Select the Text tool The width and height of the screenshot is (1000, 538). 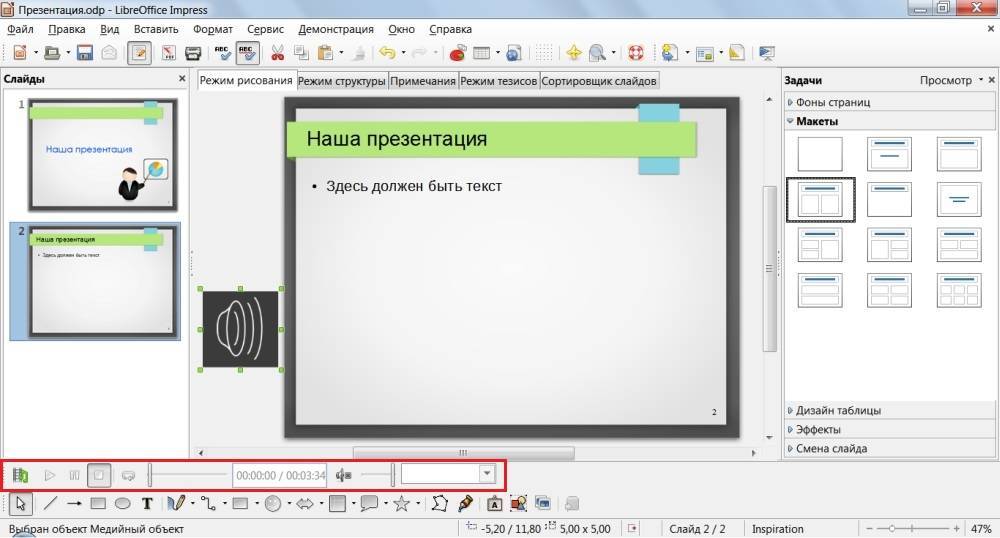pyautogui.click(x=147, y=504)
